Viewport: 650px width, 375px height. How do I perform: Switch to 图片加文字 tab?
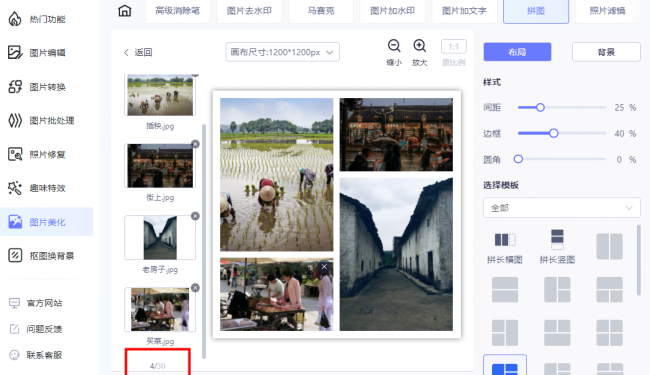(464, 11)
